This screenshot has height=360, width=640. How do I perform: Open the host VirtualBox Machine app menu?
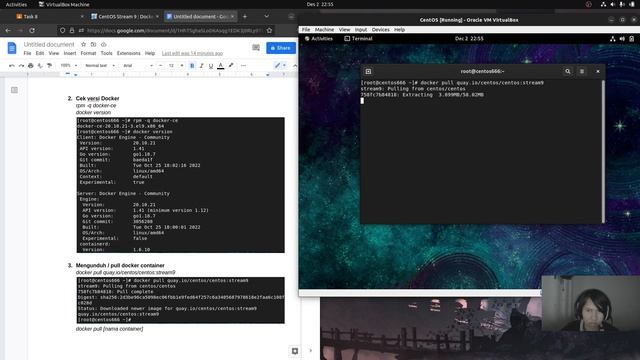click(x=64, y=4)
